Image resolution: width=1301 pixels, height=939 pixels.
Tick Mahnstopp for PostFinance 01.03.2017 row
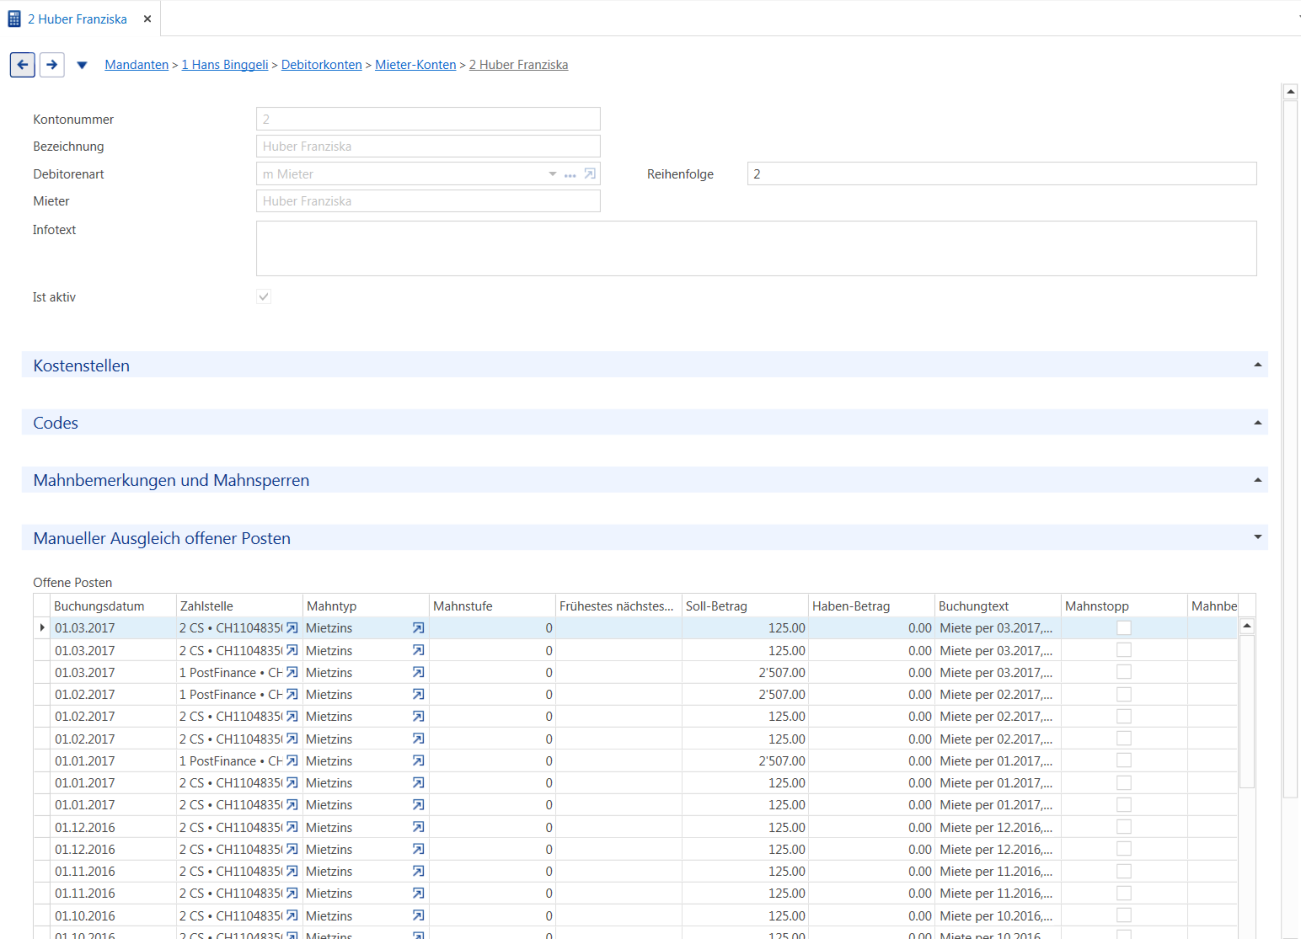[1124, 672]
